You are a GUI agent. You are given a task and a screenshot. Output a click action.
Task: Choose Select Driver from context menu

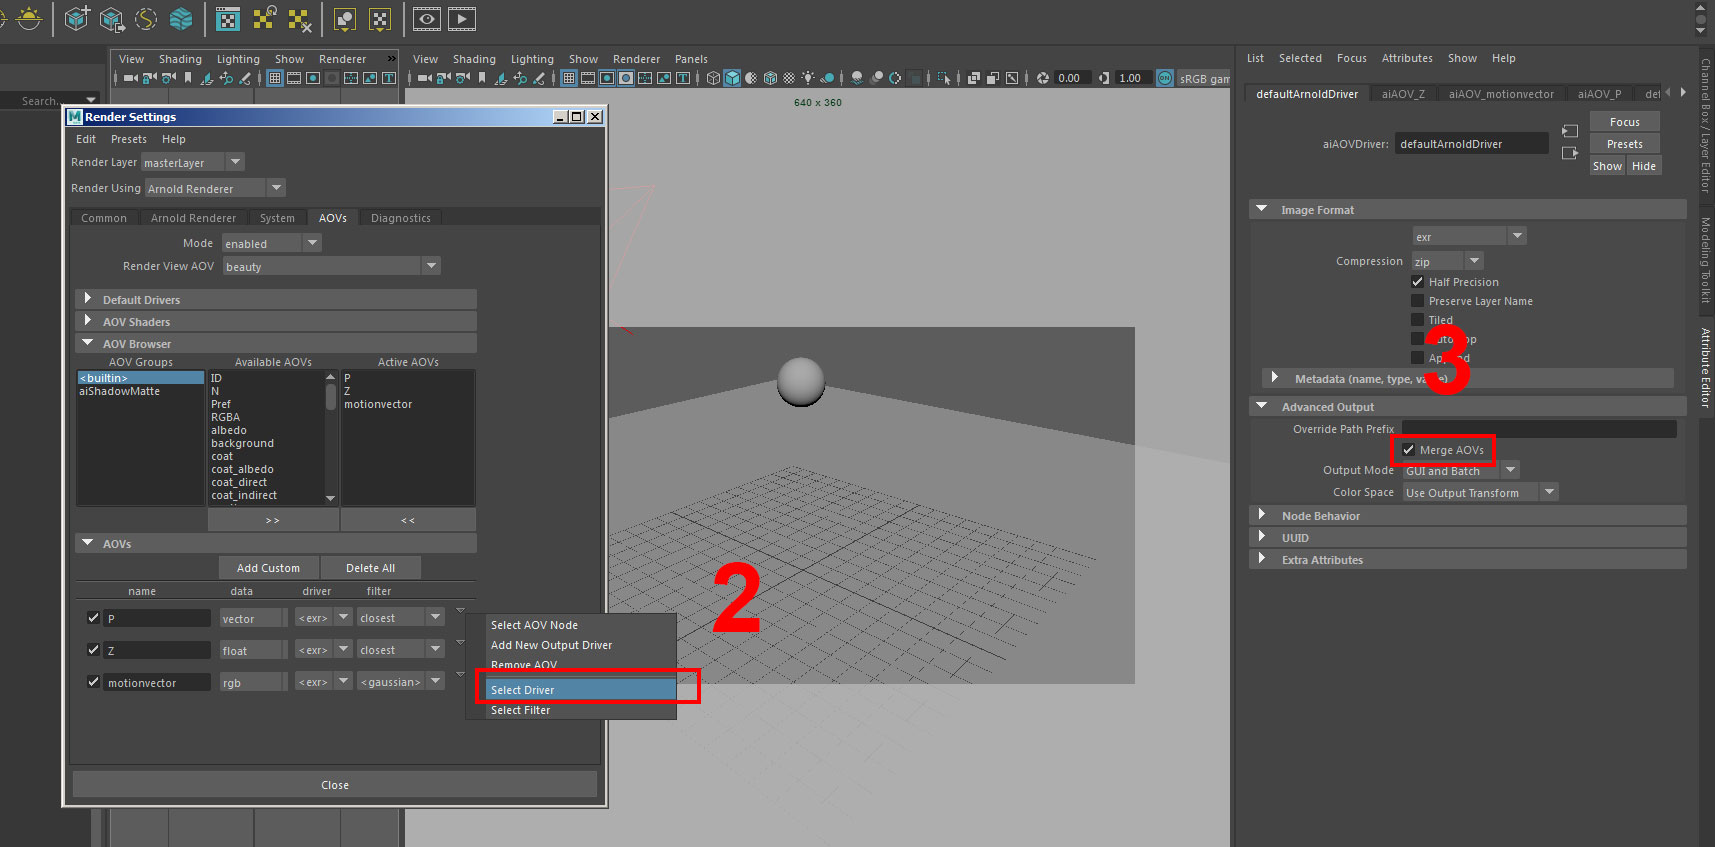click(580, 689)
